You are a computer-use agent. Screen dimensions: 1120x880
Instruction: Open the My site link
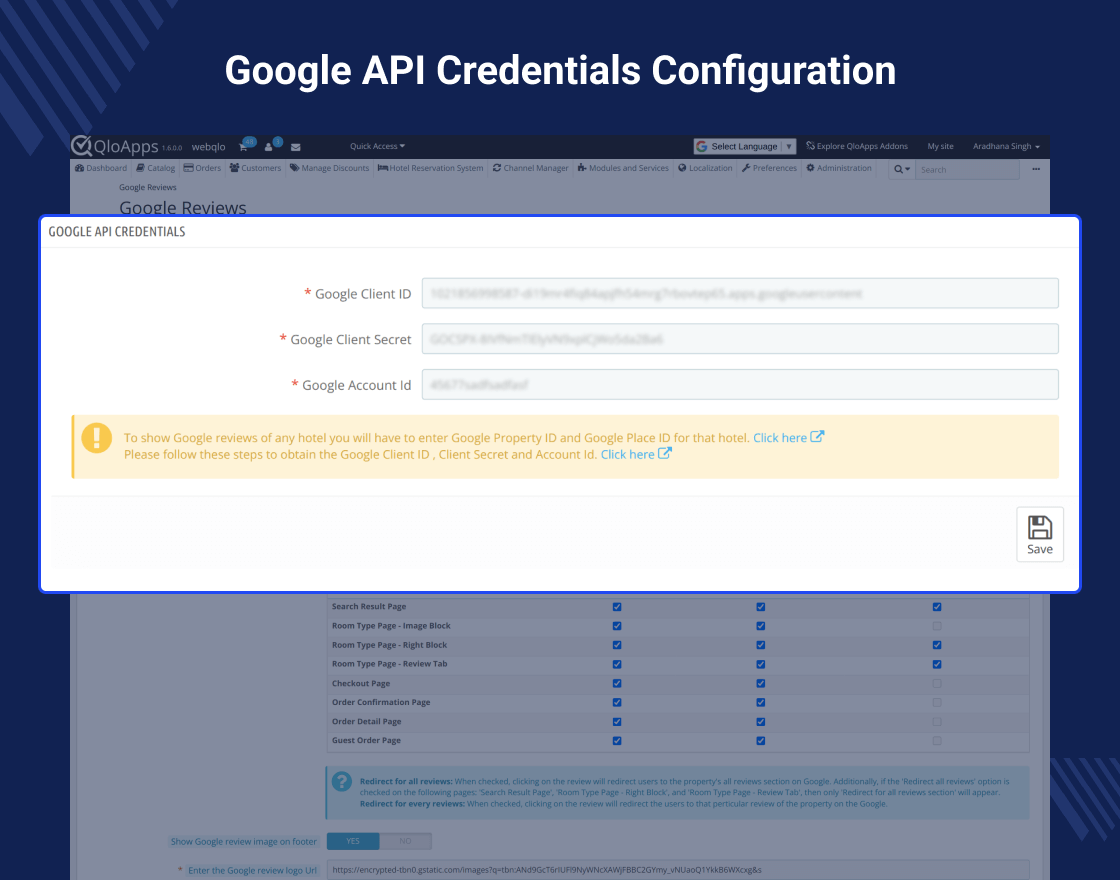pyautogui.click(x=940, y=146)
